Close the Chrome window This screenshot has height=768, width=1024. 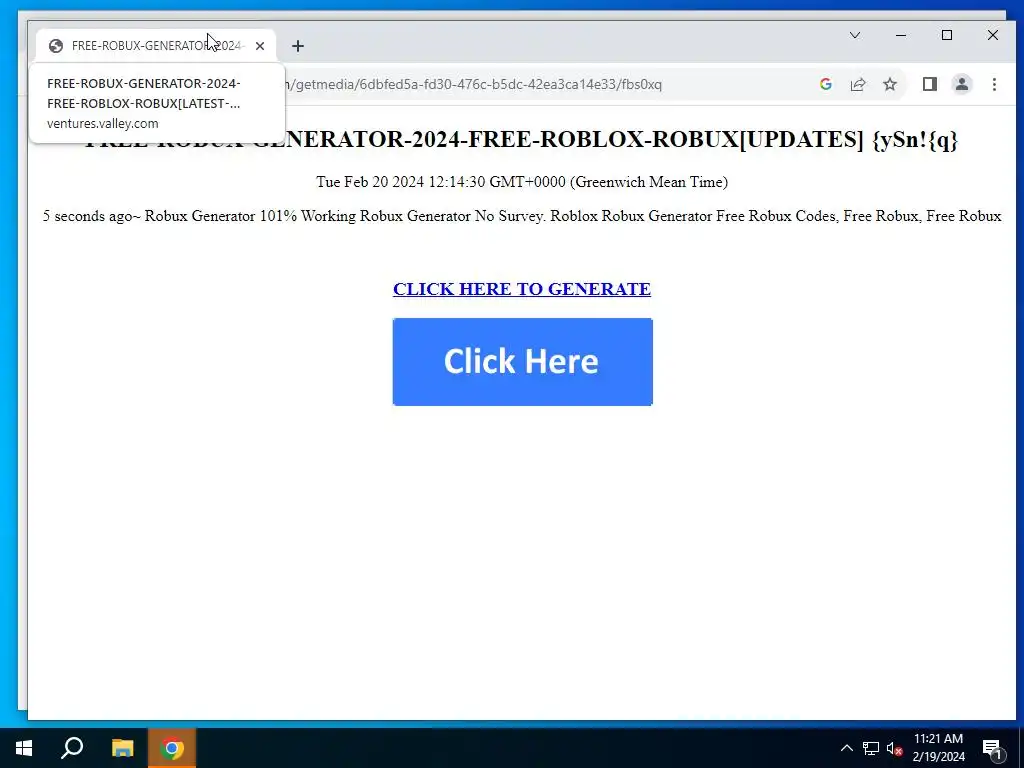[x=993, y=35]
